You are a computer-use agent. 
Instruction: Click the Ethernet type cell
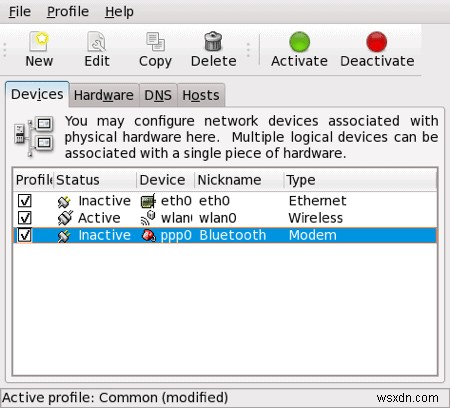point(317,201)
